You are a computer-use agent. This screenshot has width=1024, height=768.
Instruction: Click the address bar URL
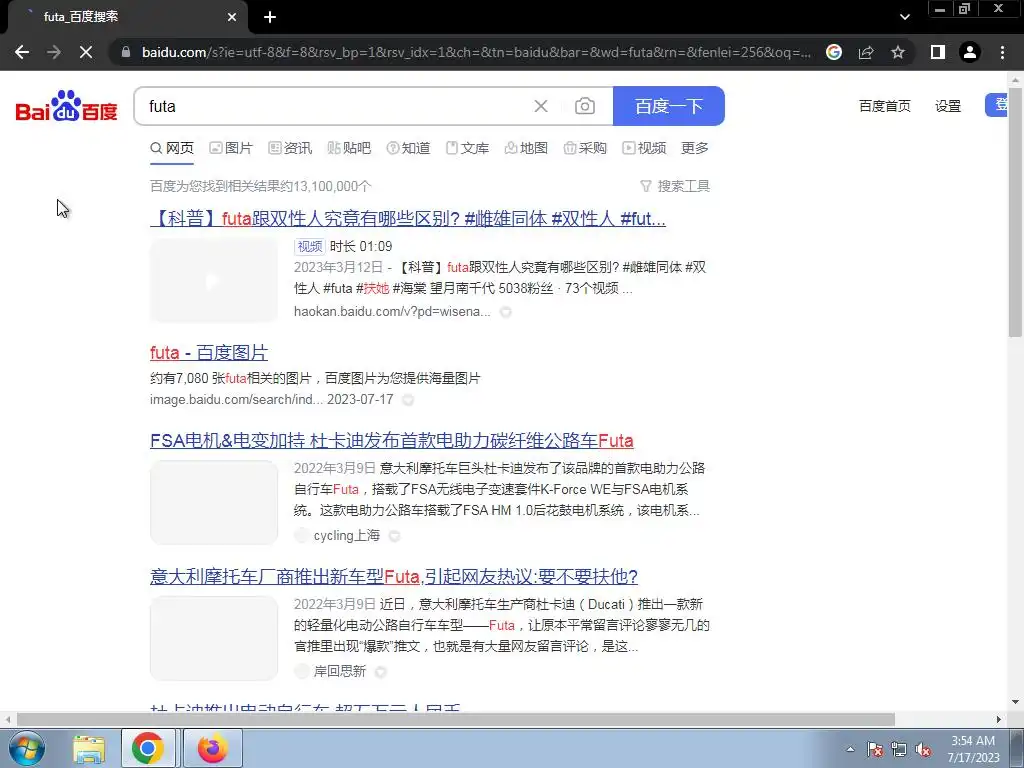pos(476,52)
